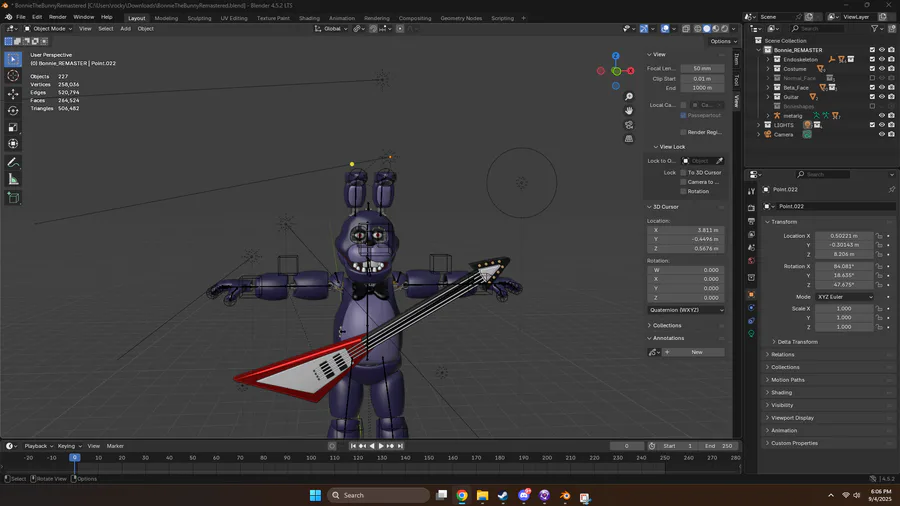The height and width of the screenshot is (506, 900).
Task: Open the Render properties tab
Action: tap(751, 208)
